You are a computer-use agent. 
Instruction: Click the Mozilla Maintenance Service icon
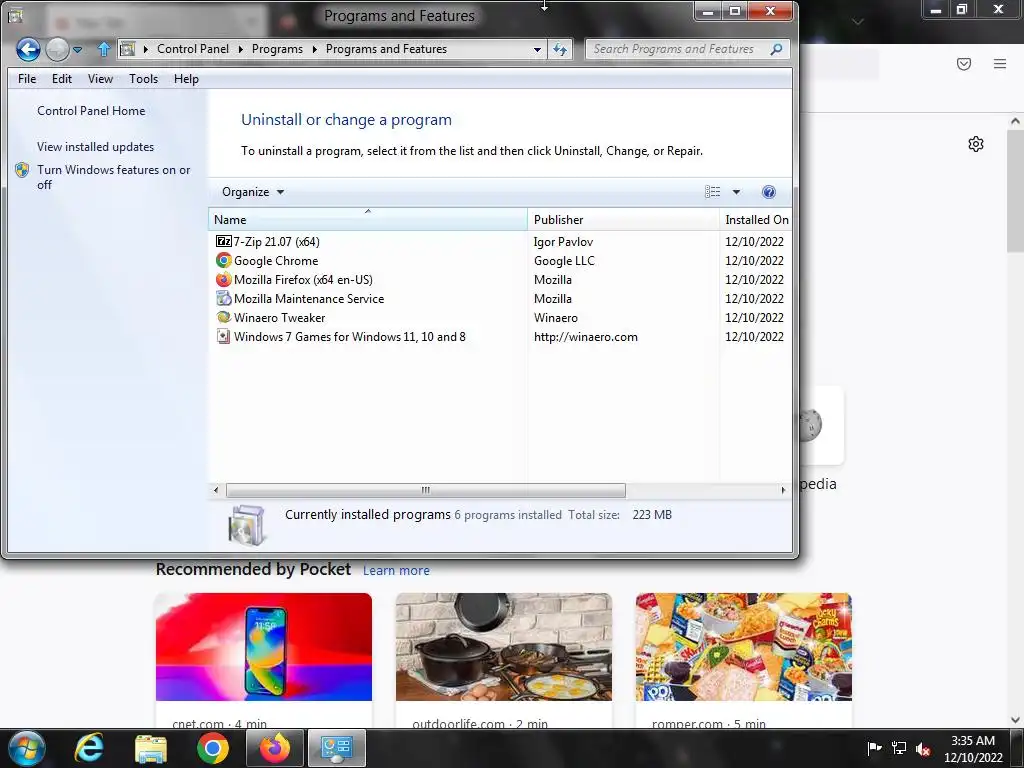tap(223, 298)
